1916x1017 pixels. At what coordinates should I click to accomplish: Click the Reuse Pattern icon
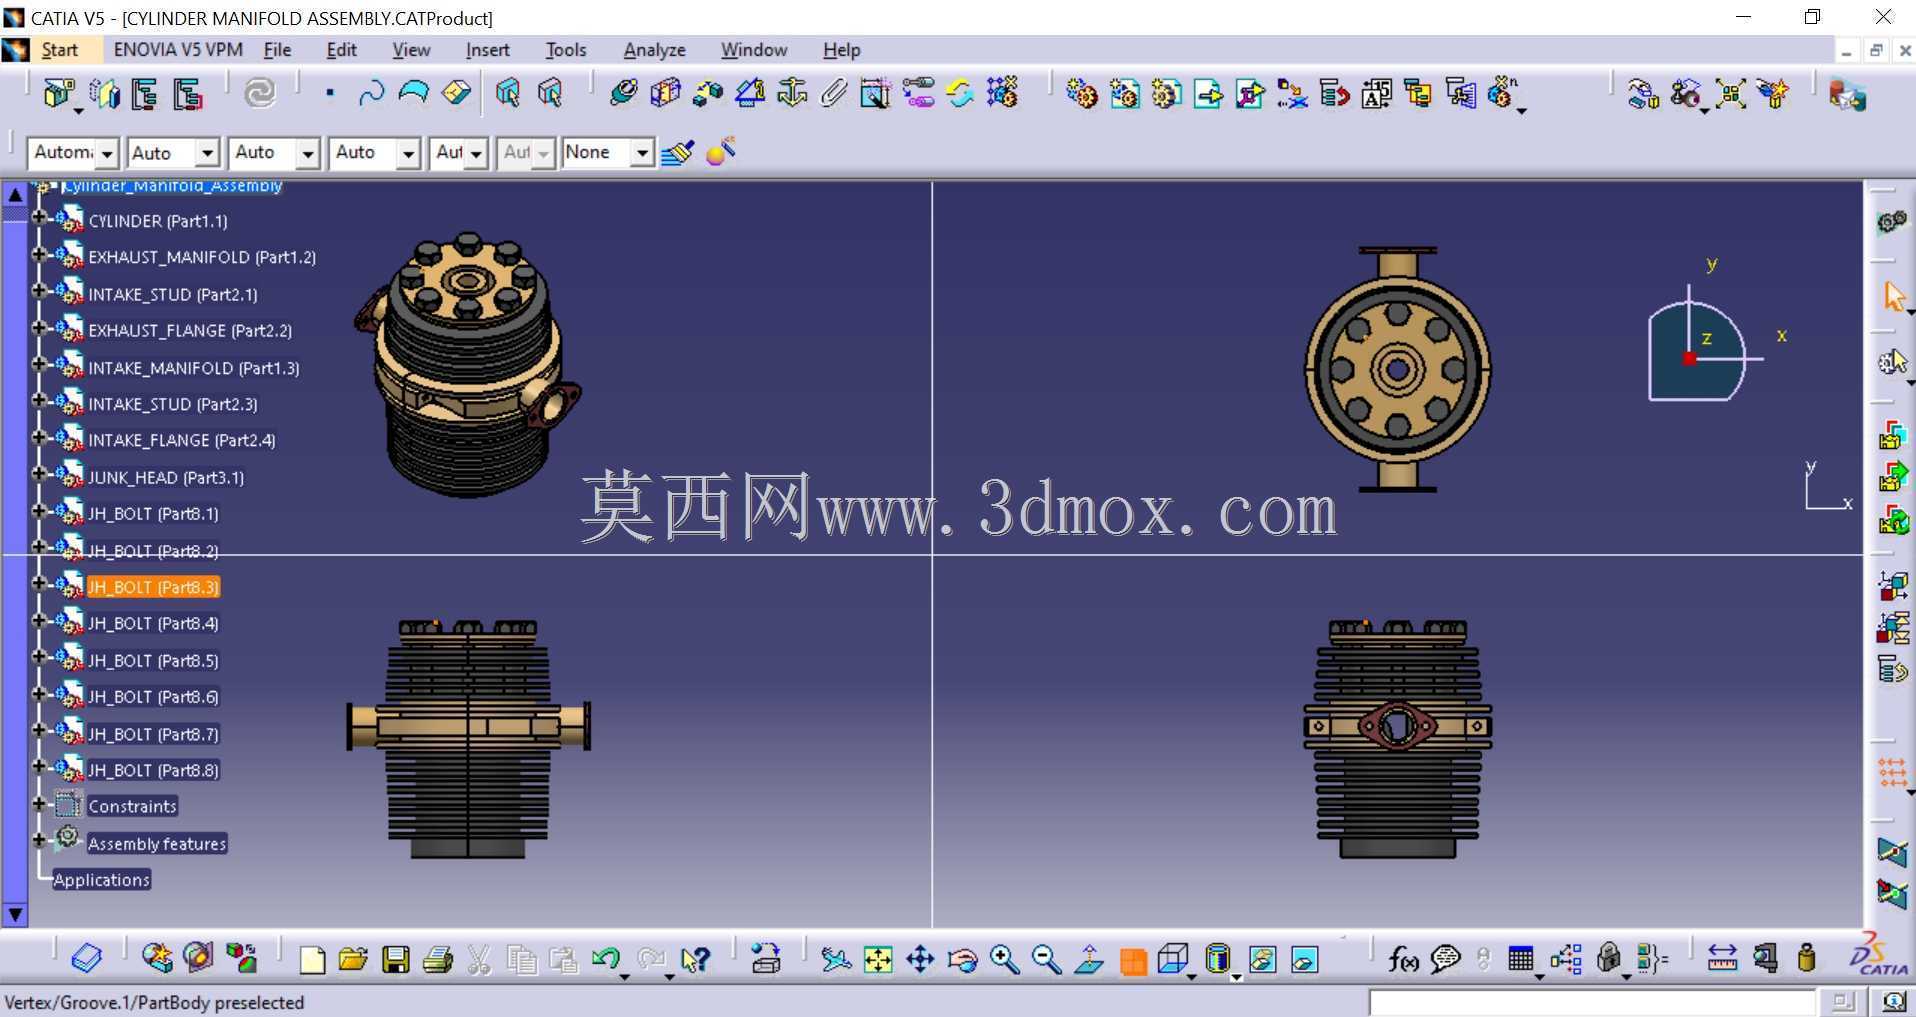(1002, 94)
